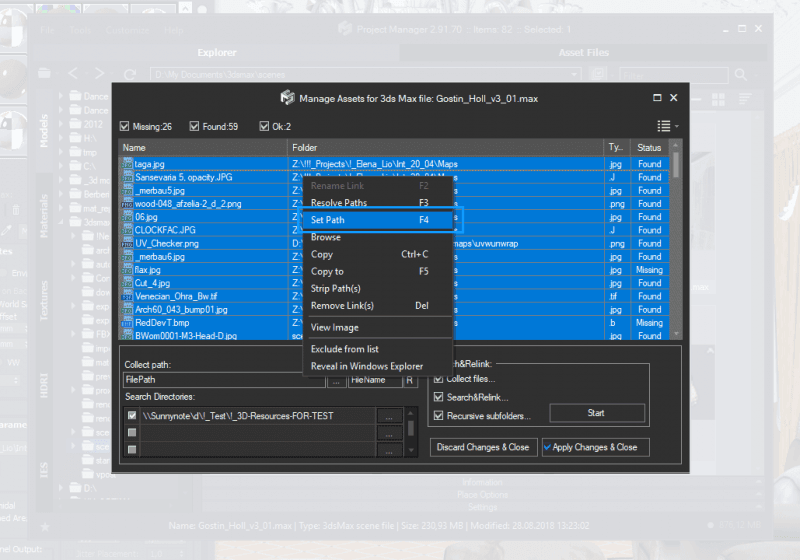Expand the tmp folder node

(x=61, y=152)
